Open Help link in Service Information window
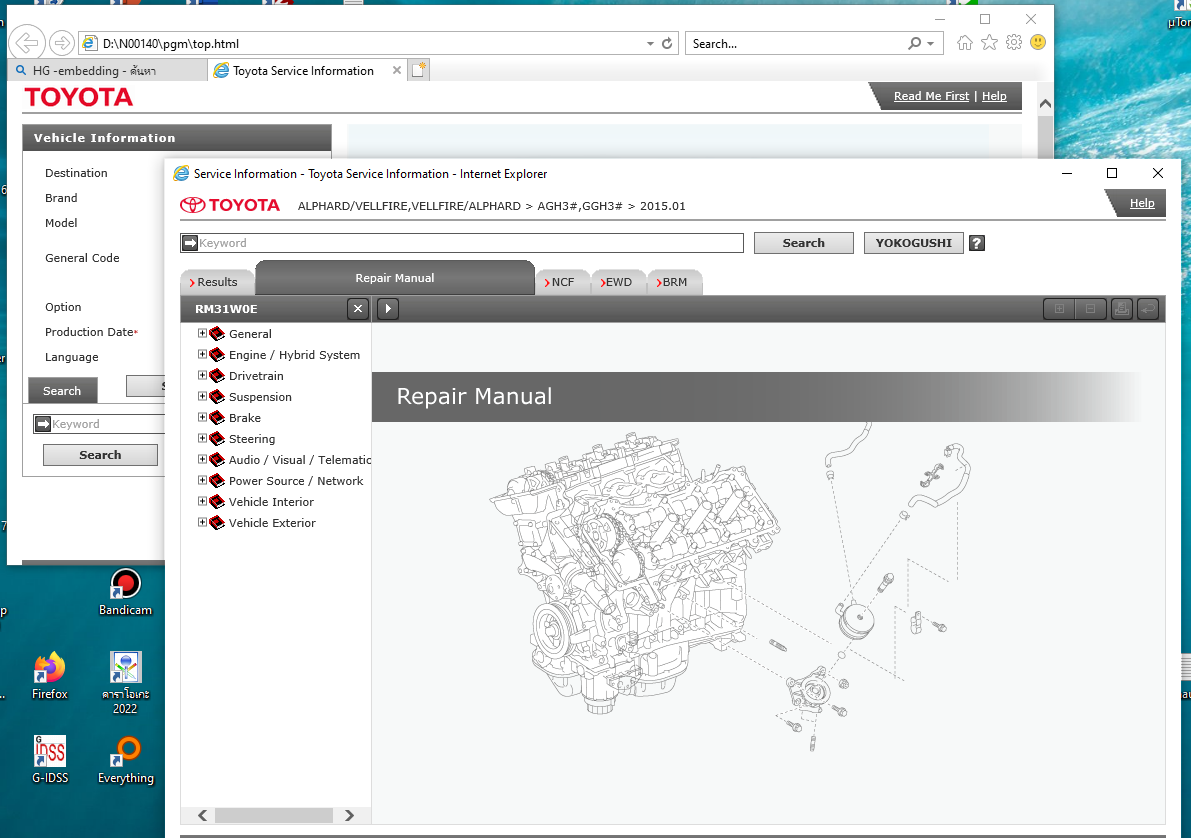Image resolution: width=1191 pixels, height=838 pixels. [1142, 203]
